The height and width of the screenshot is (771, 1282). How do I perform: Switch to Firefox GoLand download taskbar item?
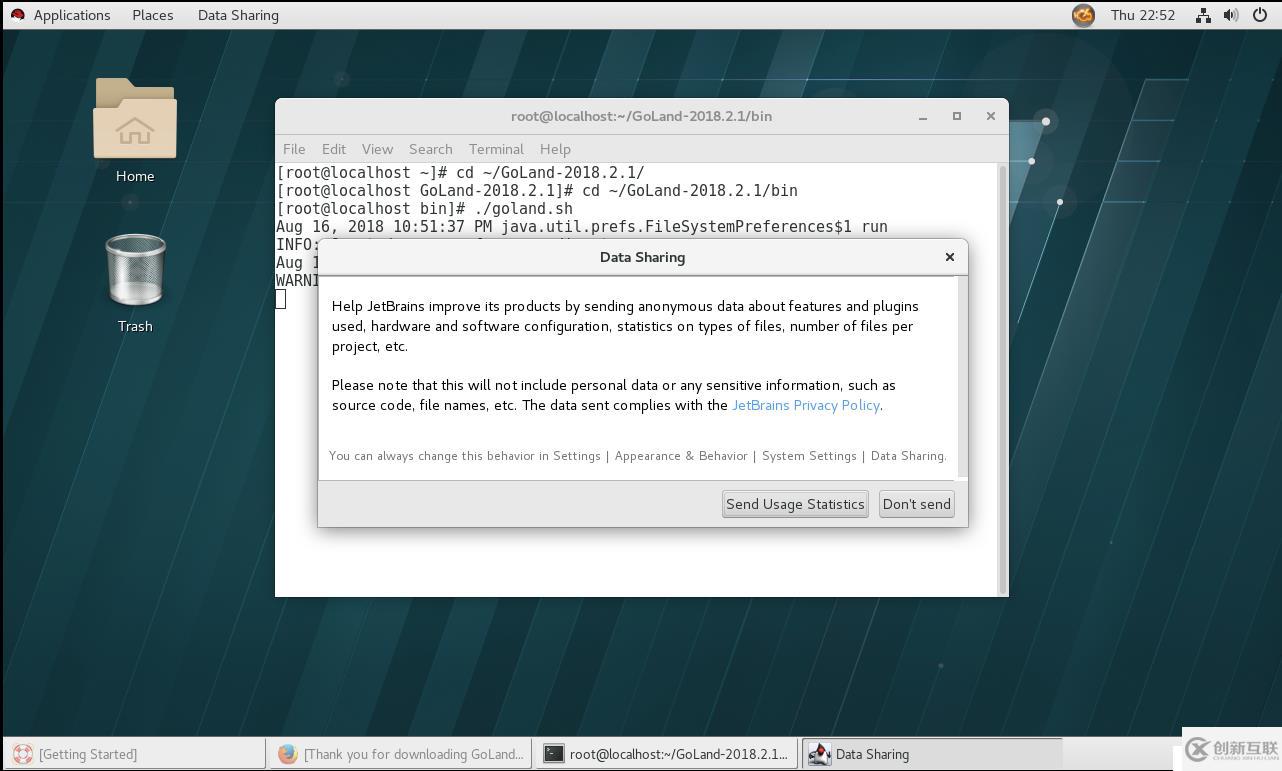pos(402,754)
